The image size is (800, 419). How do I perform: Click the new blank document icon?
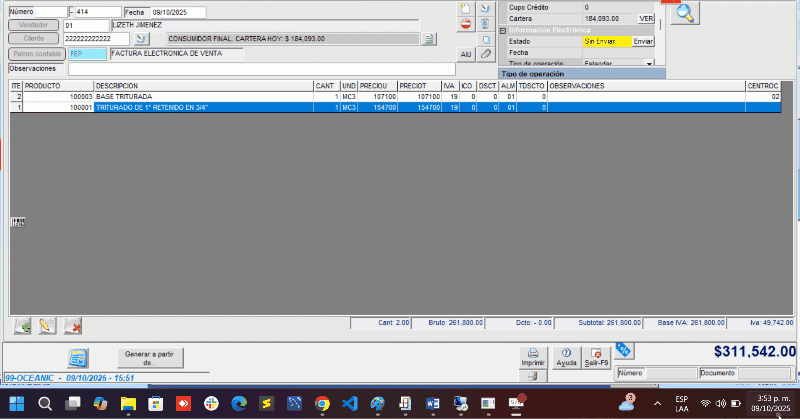[466, 8]
